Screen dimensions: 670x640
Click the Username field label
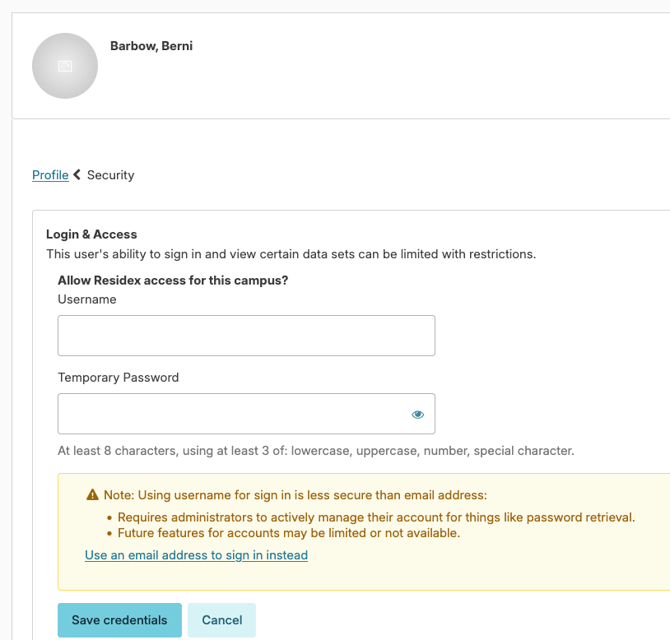point(87,299)
